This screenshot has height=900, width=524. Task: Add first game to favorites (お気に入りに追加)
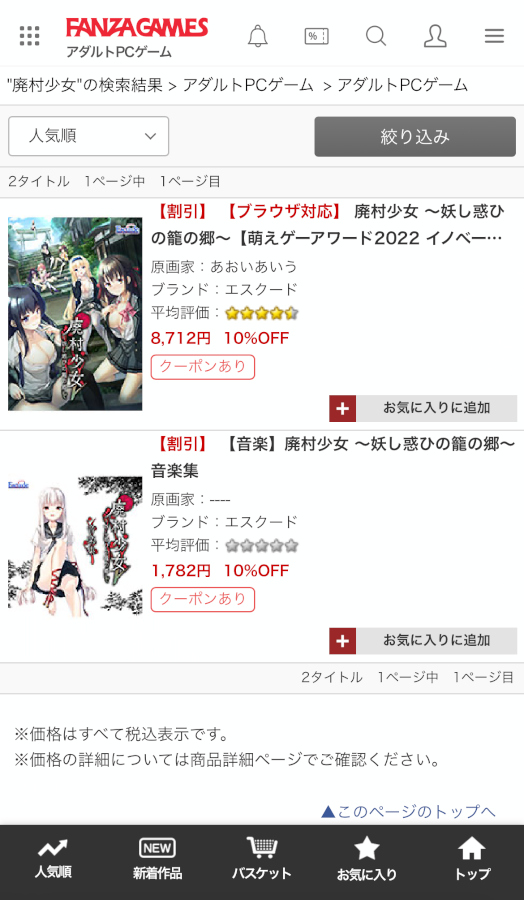click(x=423, y=408)
